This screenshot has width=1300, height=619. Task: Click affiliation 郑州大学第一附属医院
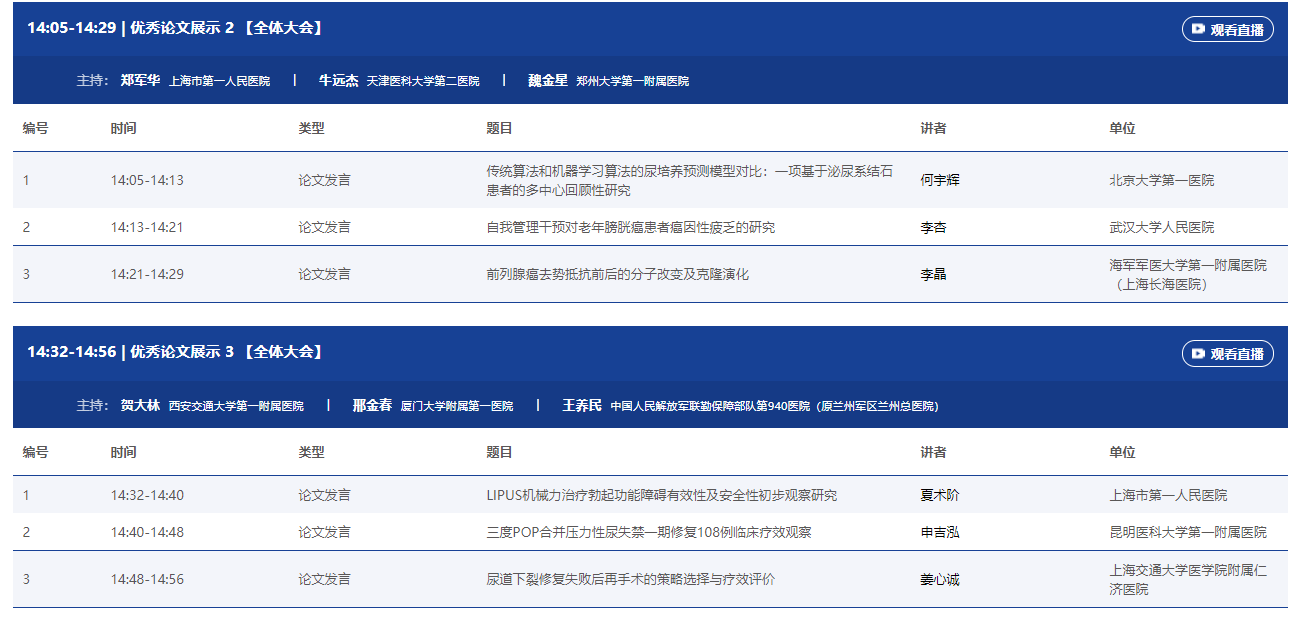pos(632,81)
